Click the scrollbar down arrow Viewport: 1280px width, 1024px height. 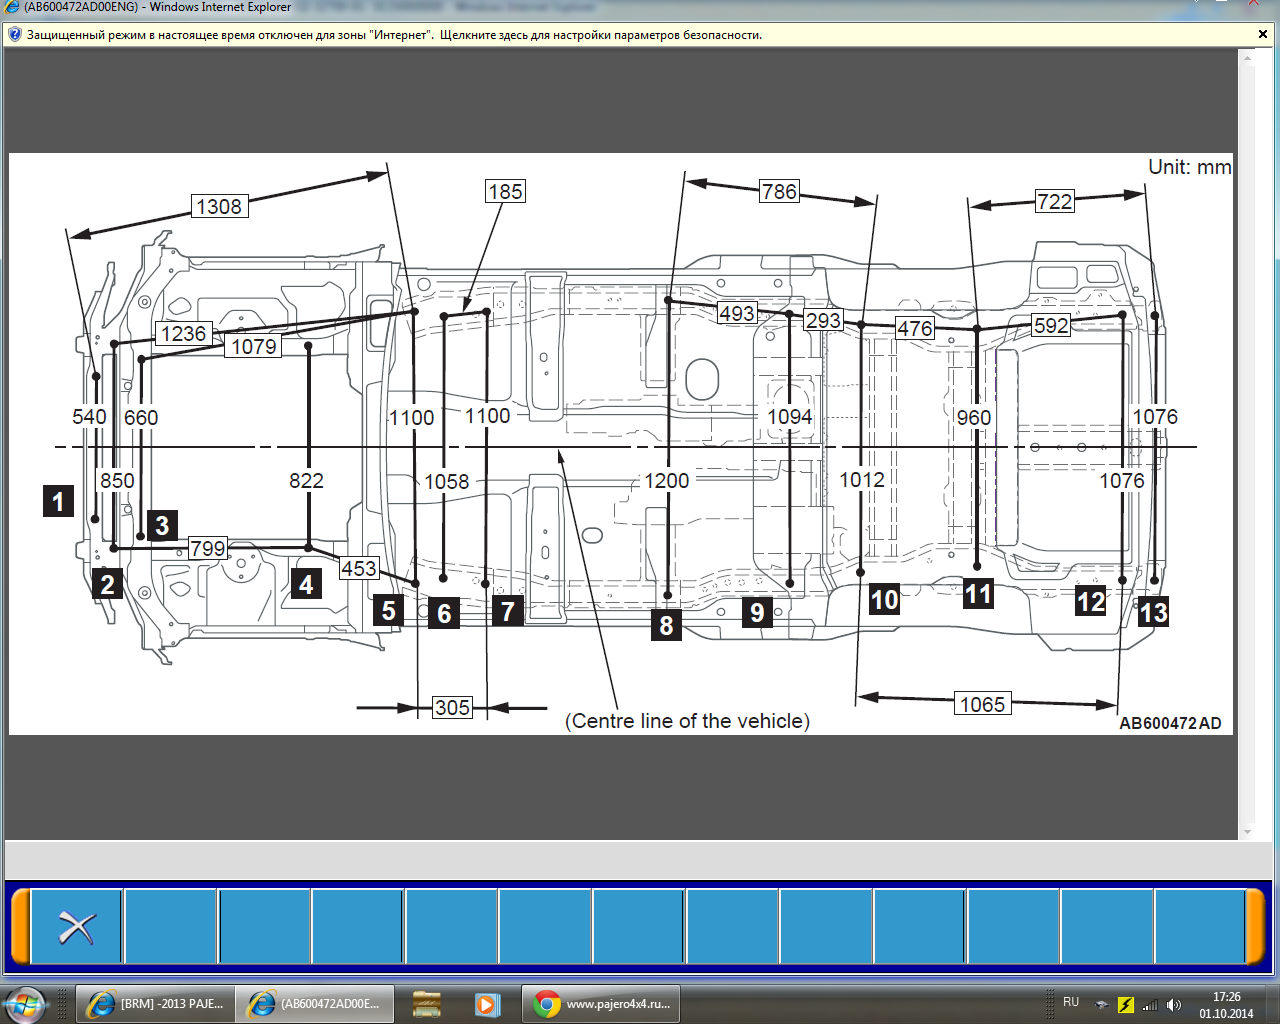pos(1247,831)
